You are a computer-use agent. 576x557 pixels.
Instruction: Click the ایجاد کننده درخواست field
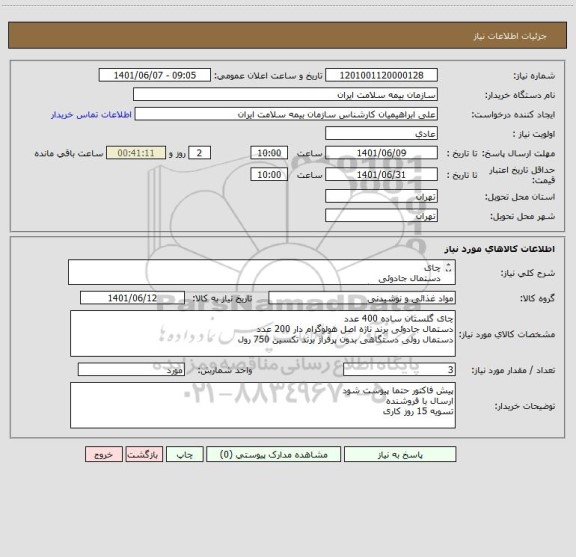[286, 114]
